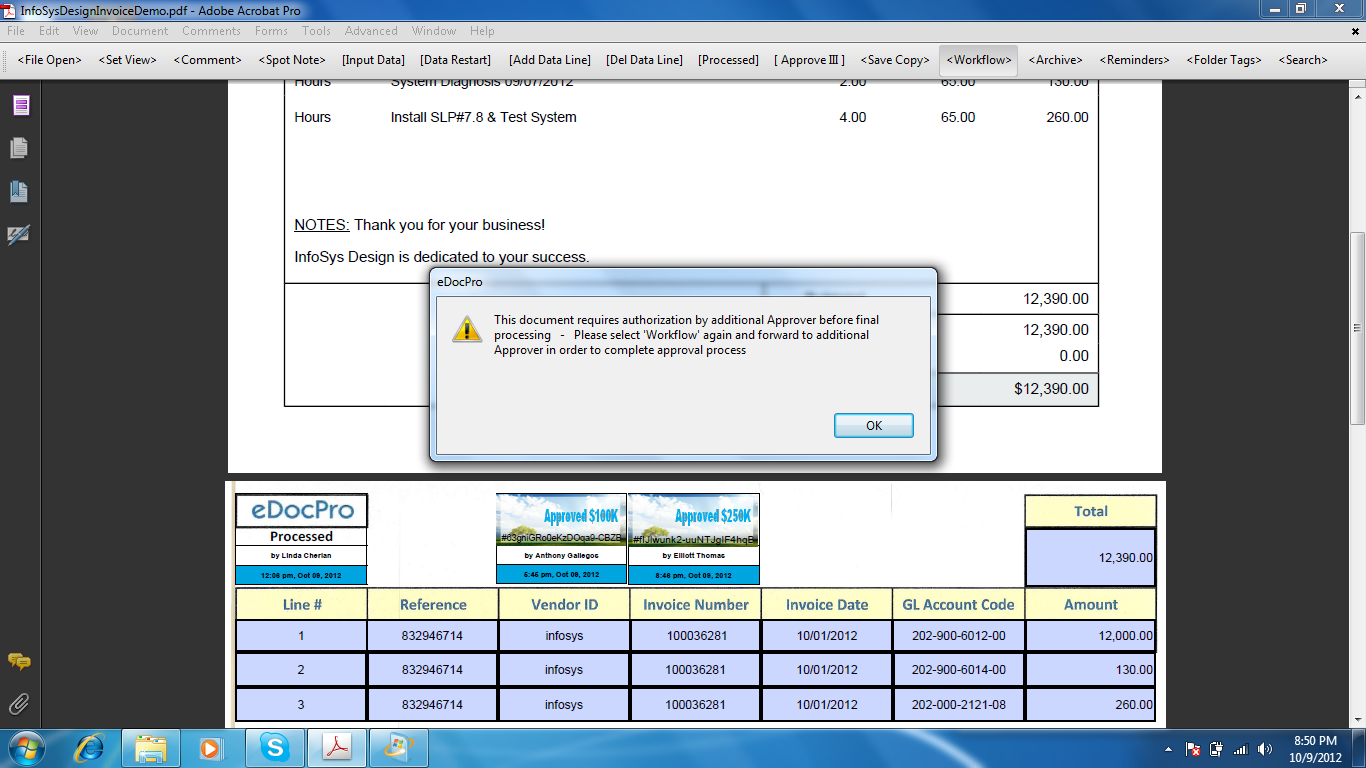Click GL Account Code 202-900-6014-00 field
The width and height of the screenshot is (1366, 768).
click(959, 670)
